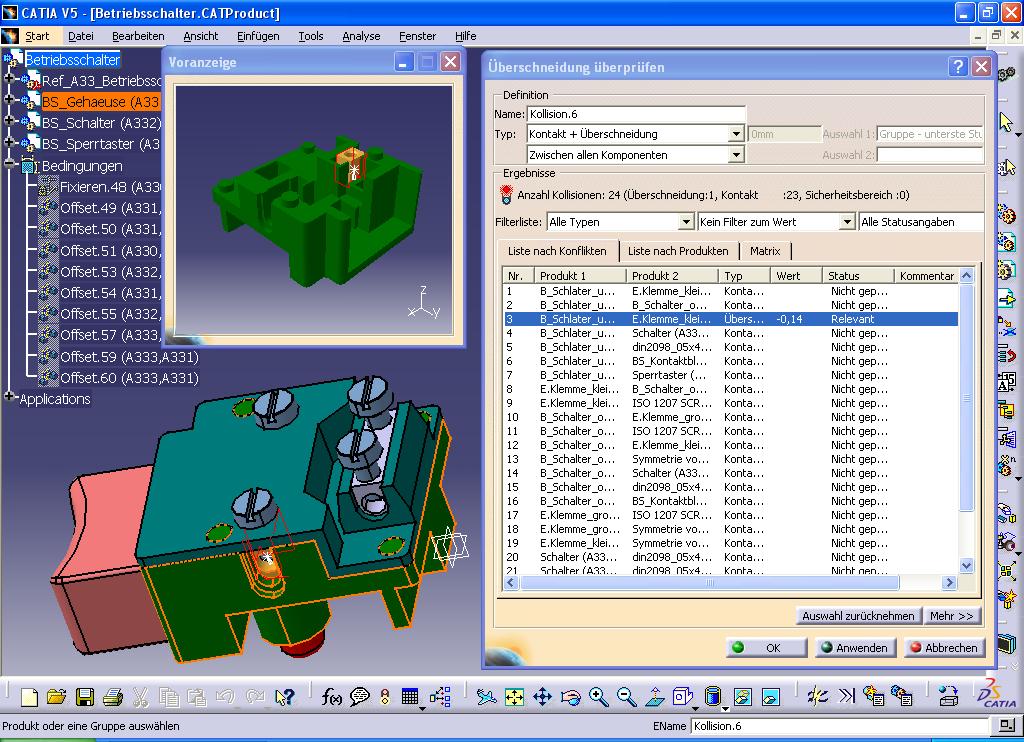
Task: Click the results list scroll down arrow
Action: click(967, 566)
